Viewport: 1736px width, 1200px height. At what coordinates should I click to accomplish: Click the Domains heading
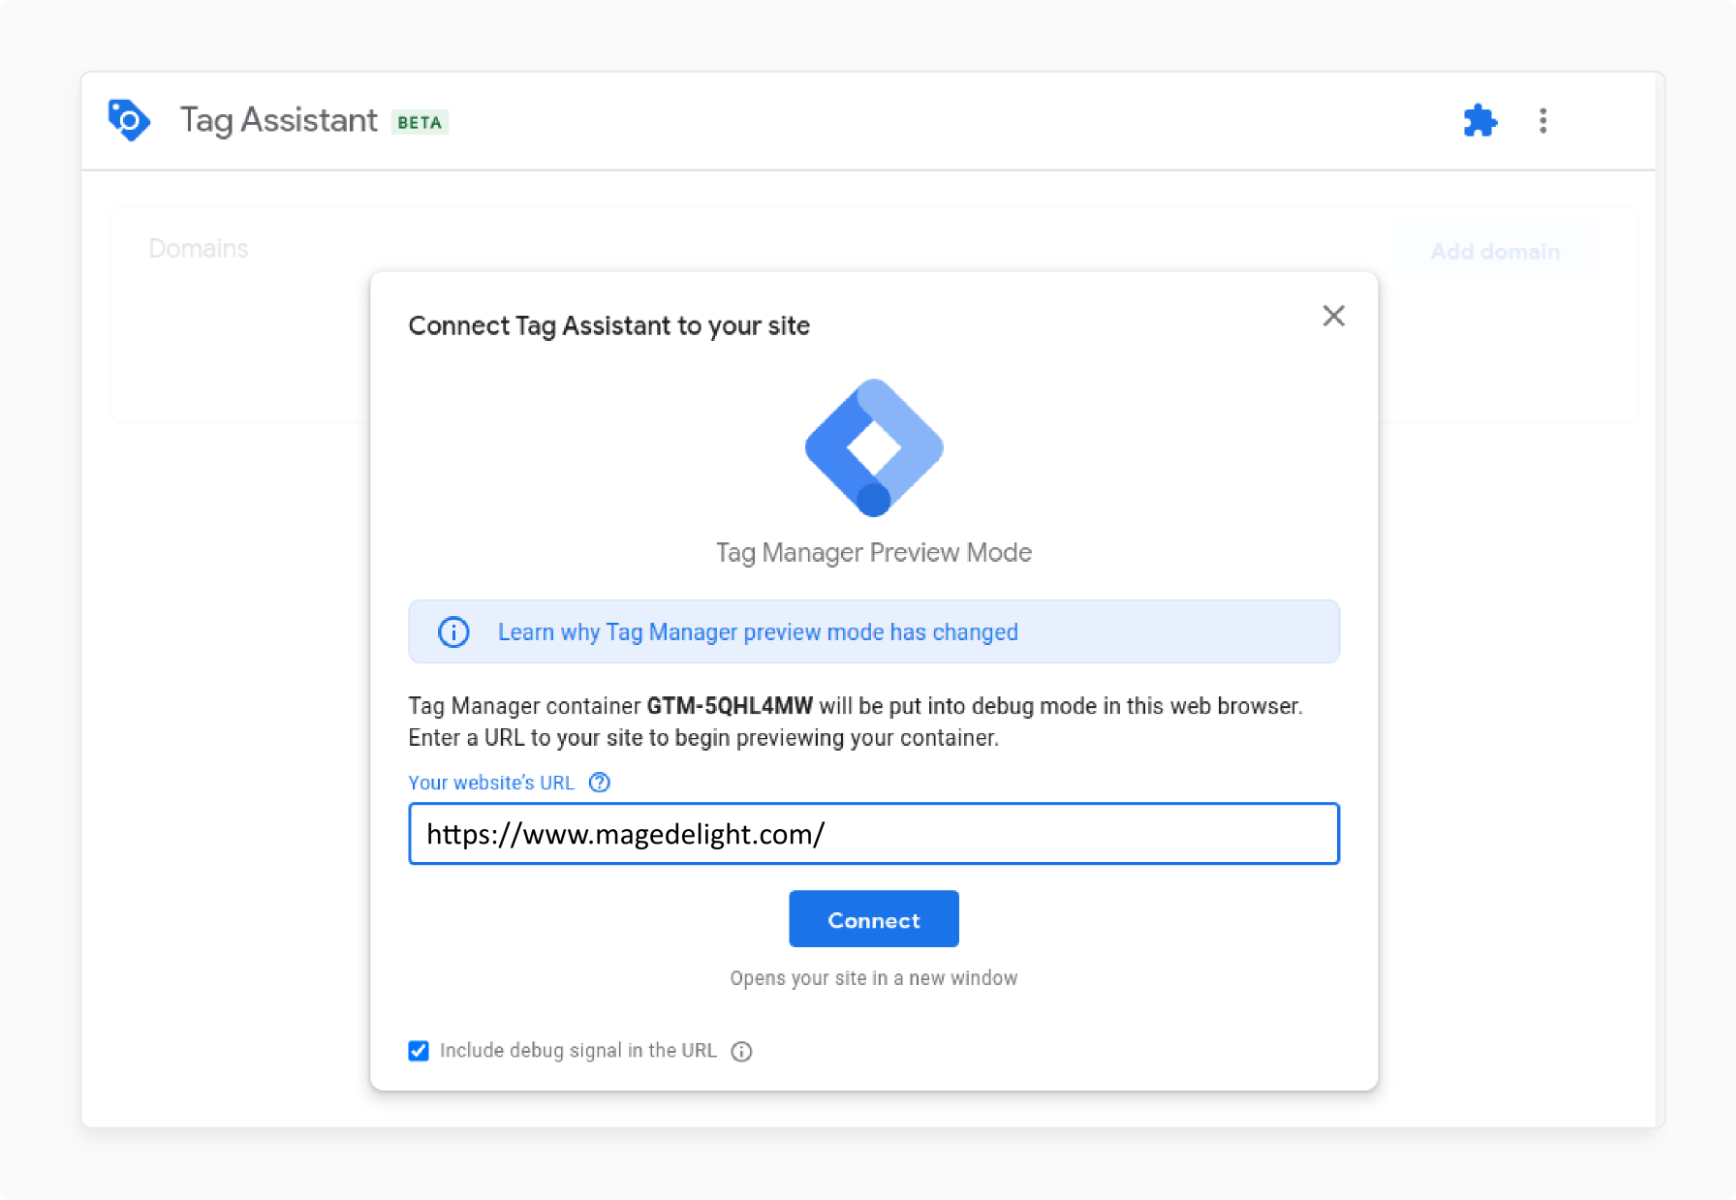point(198,248)
